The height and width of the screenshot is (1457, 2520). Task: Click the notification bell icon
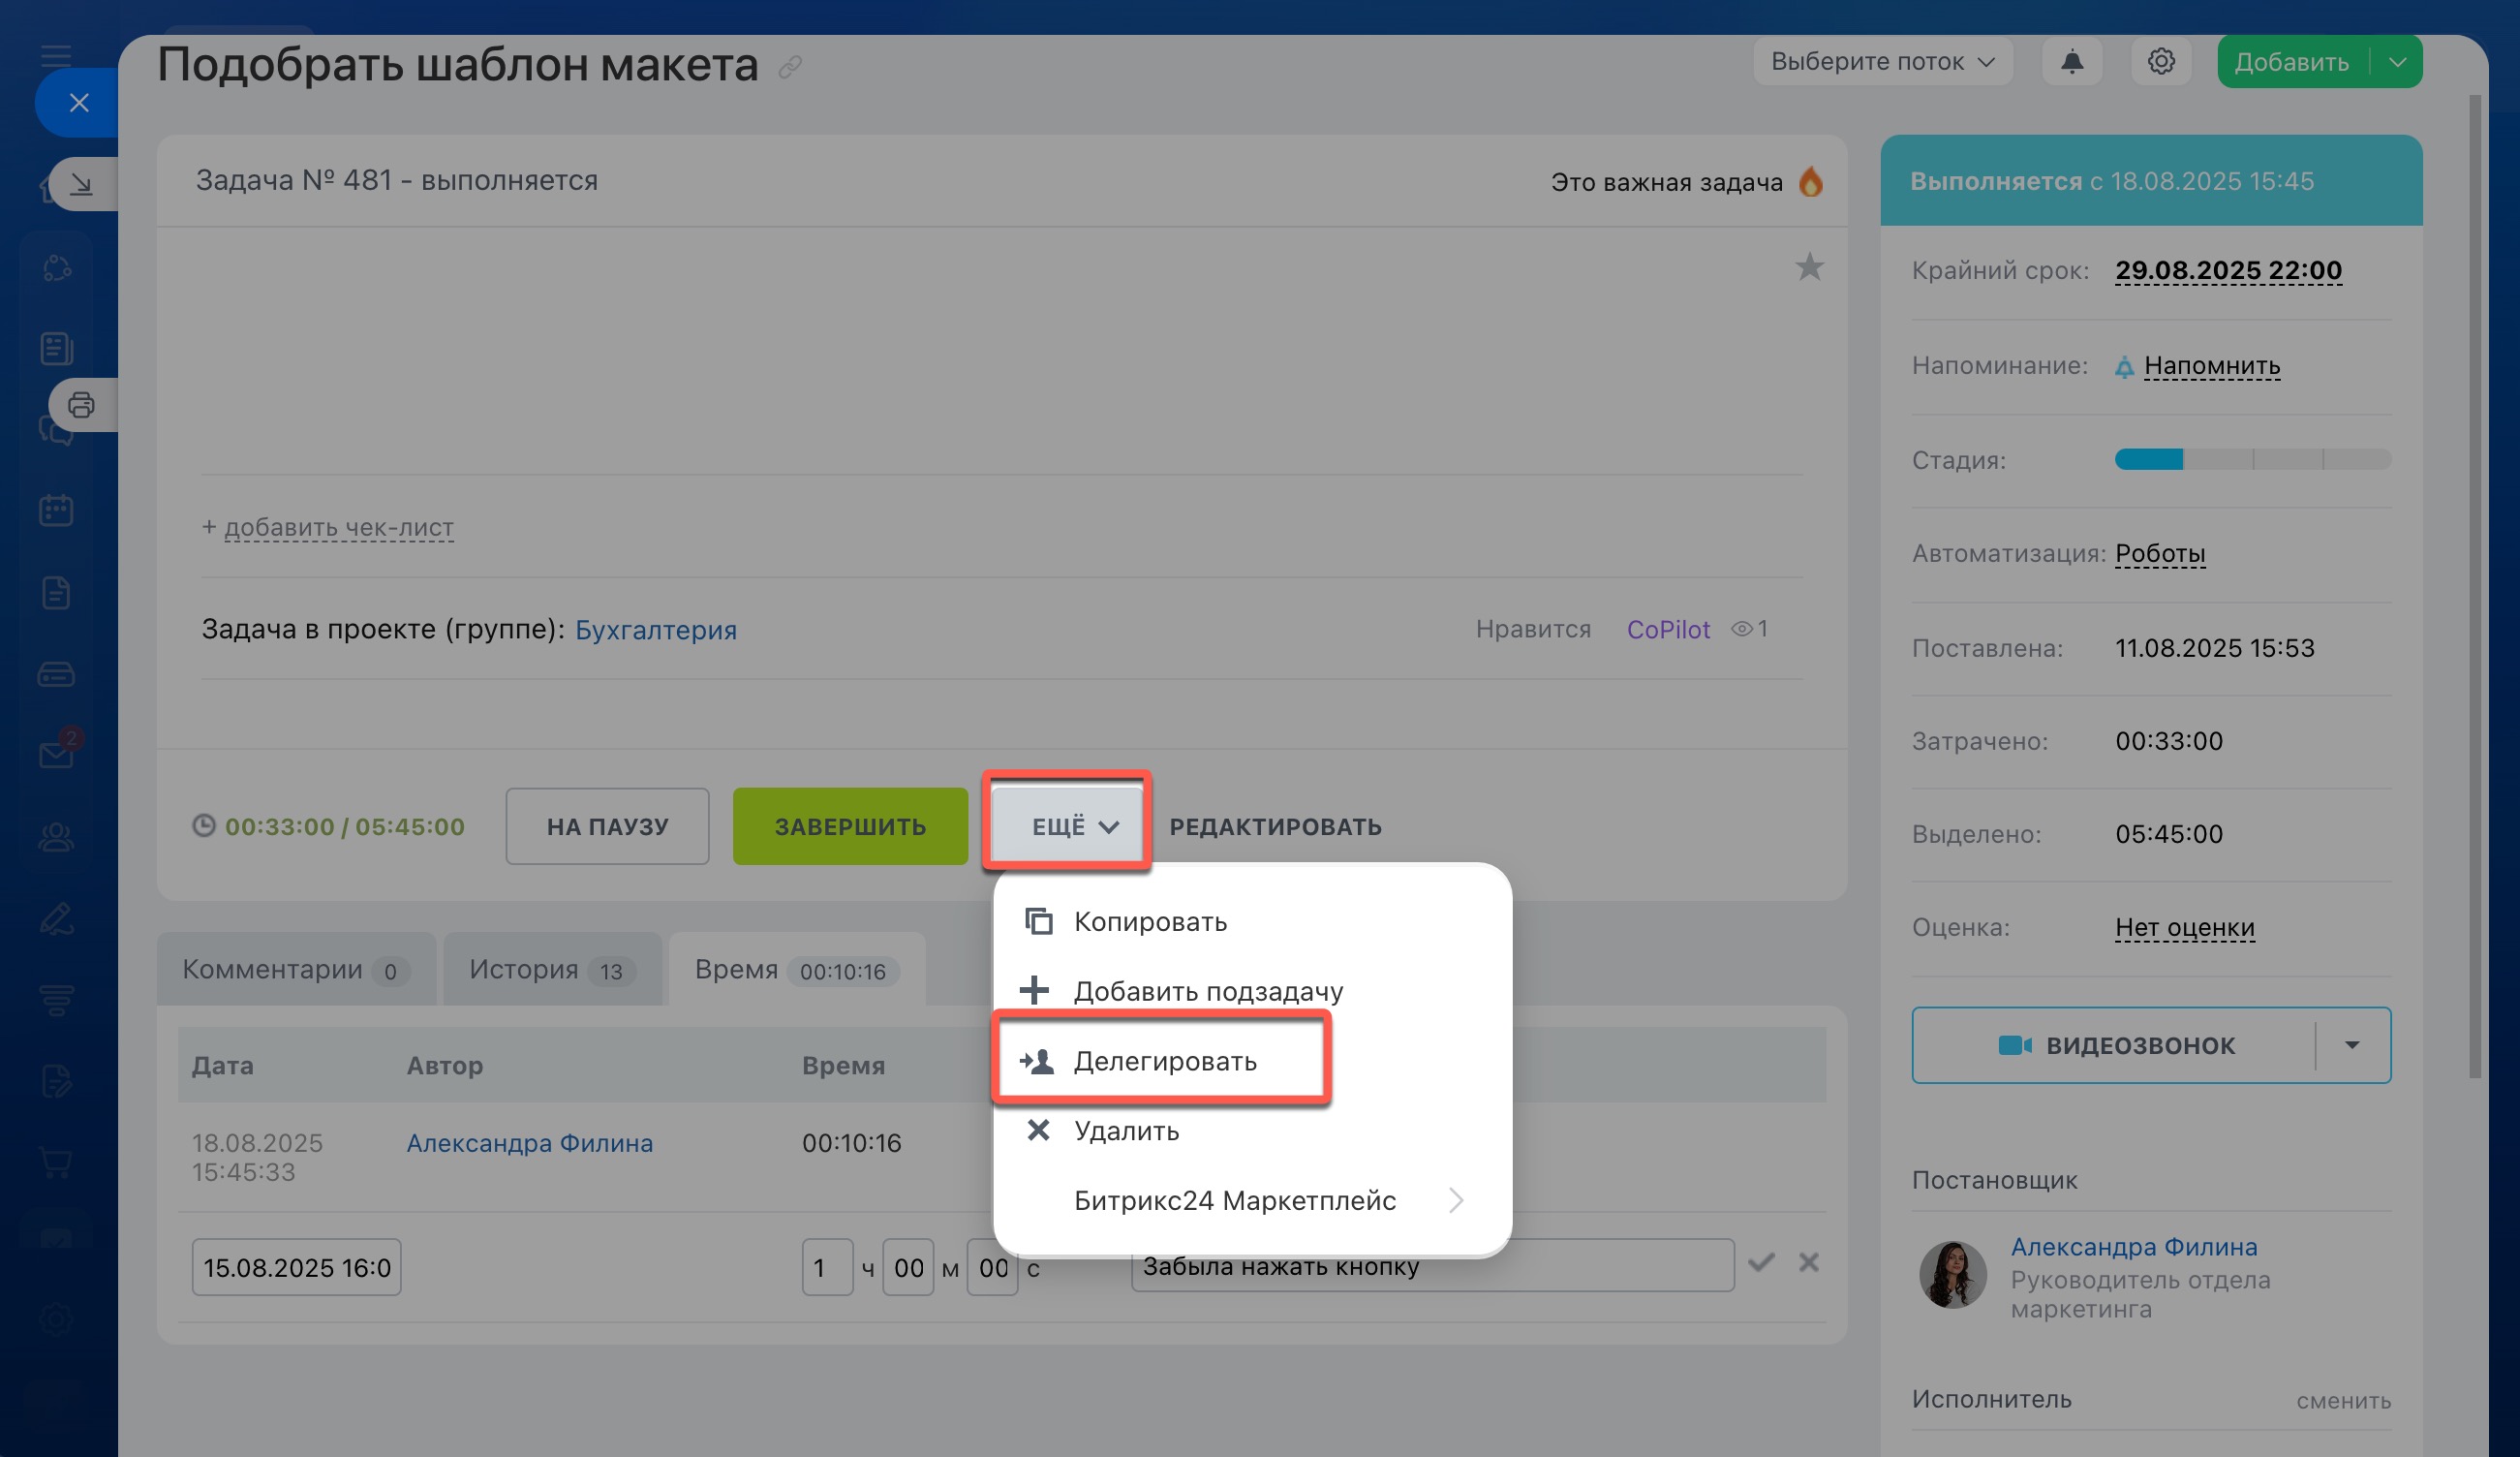[x=2072, y=62]
